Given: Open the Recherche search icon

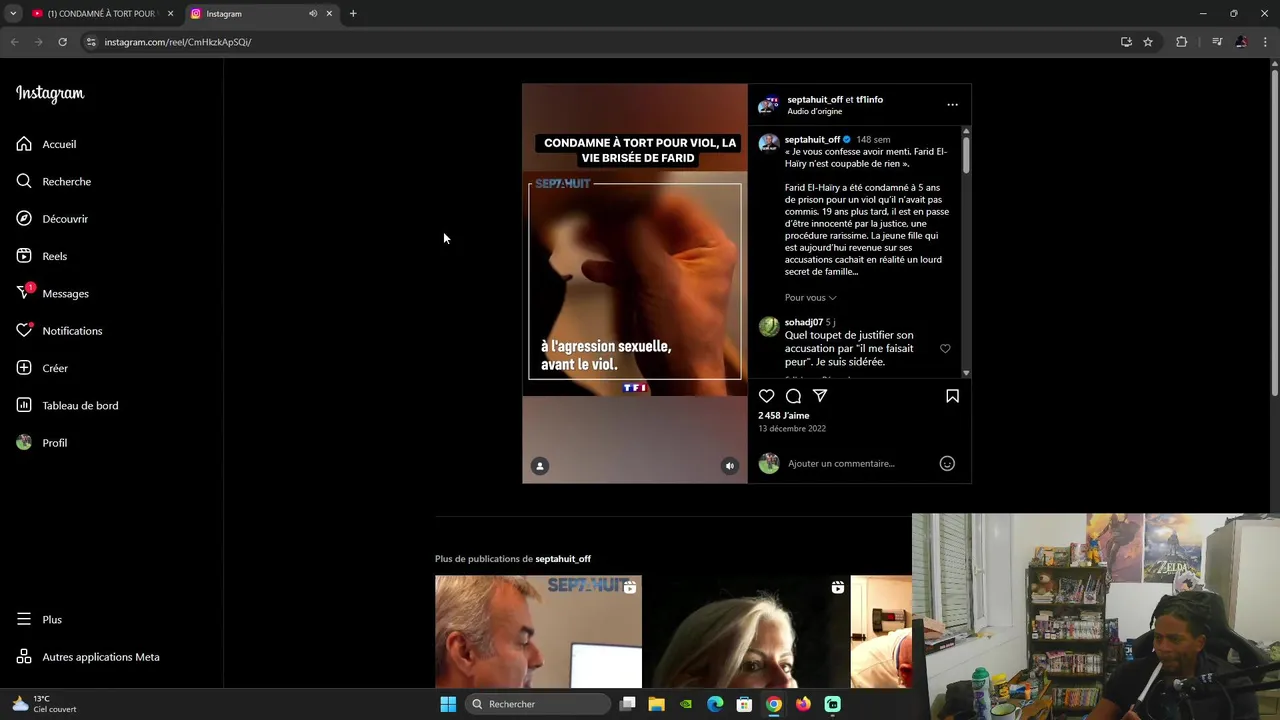Looking at the screenshot, I should click(x=24, y=181).
